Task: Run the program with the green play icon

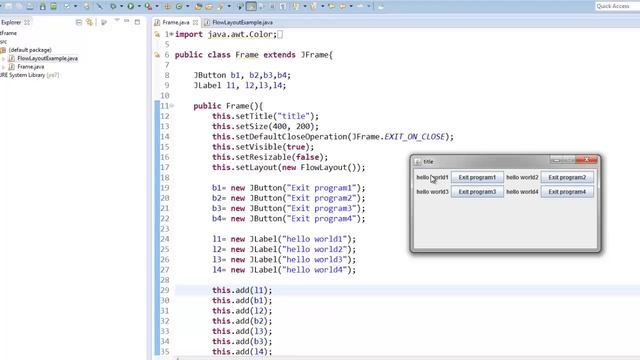Action: [131, 6]
